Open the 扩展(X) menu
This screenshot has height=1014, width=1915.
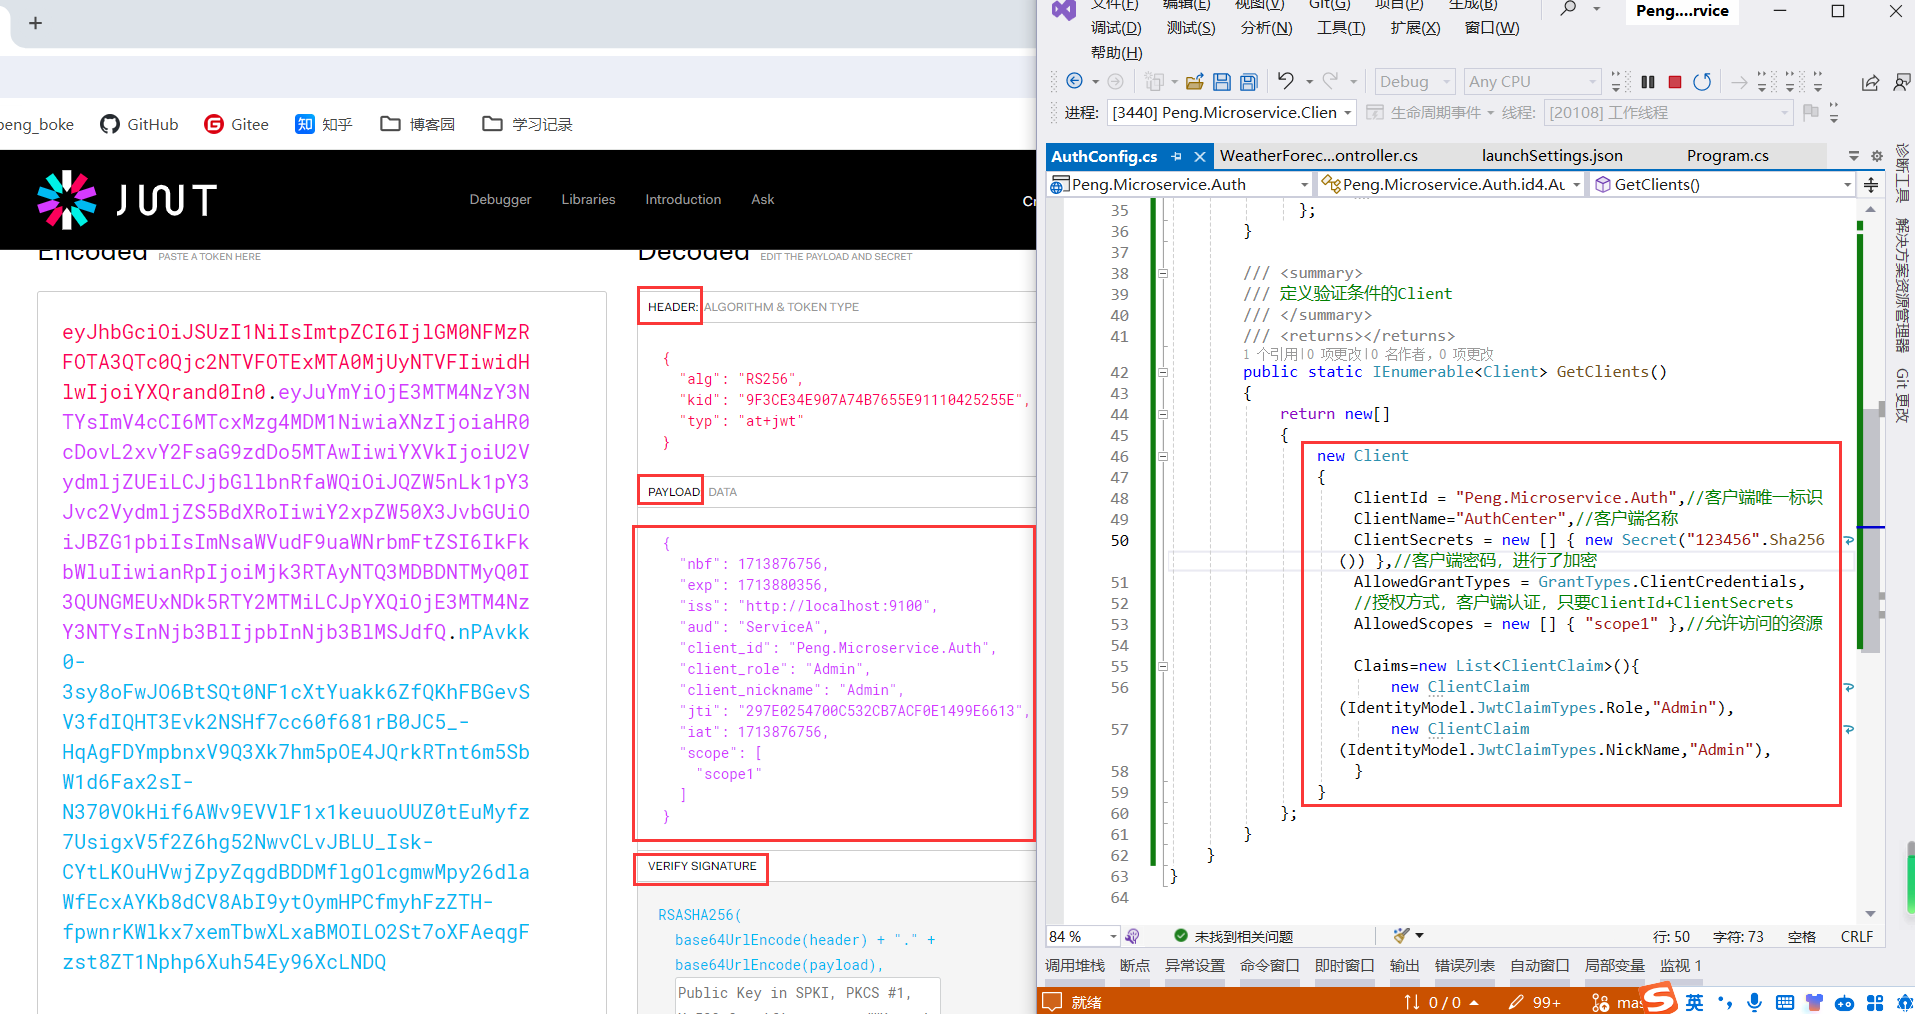point(1415,28)
